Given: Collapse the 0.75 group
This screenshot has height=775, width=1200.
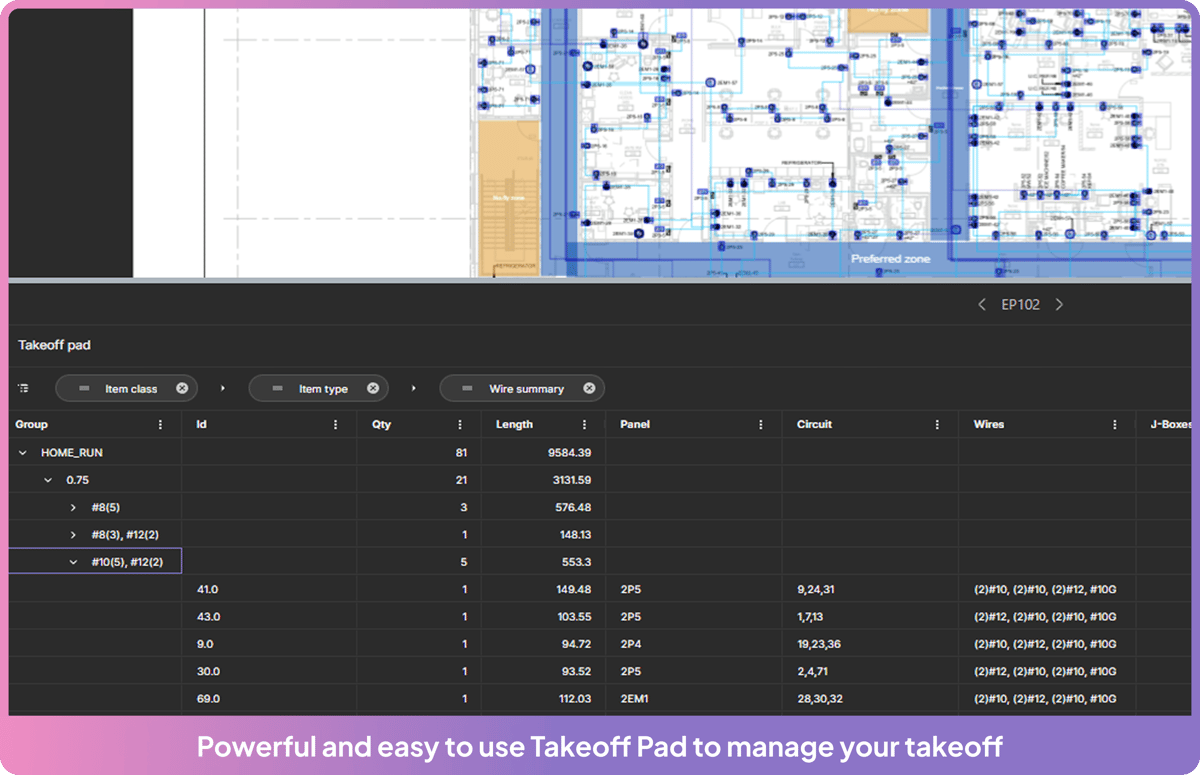Looking at the screenshot, I should point(46,479).
